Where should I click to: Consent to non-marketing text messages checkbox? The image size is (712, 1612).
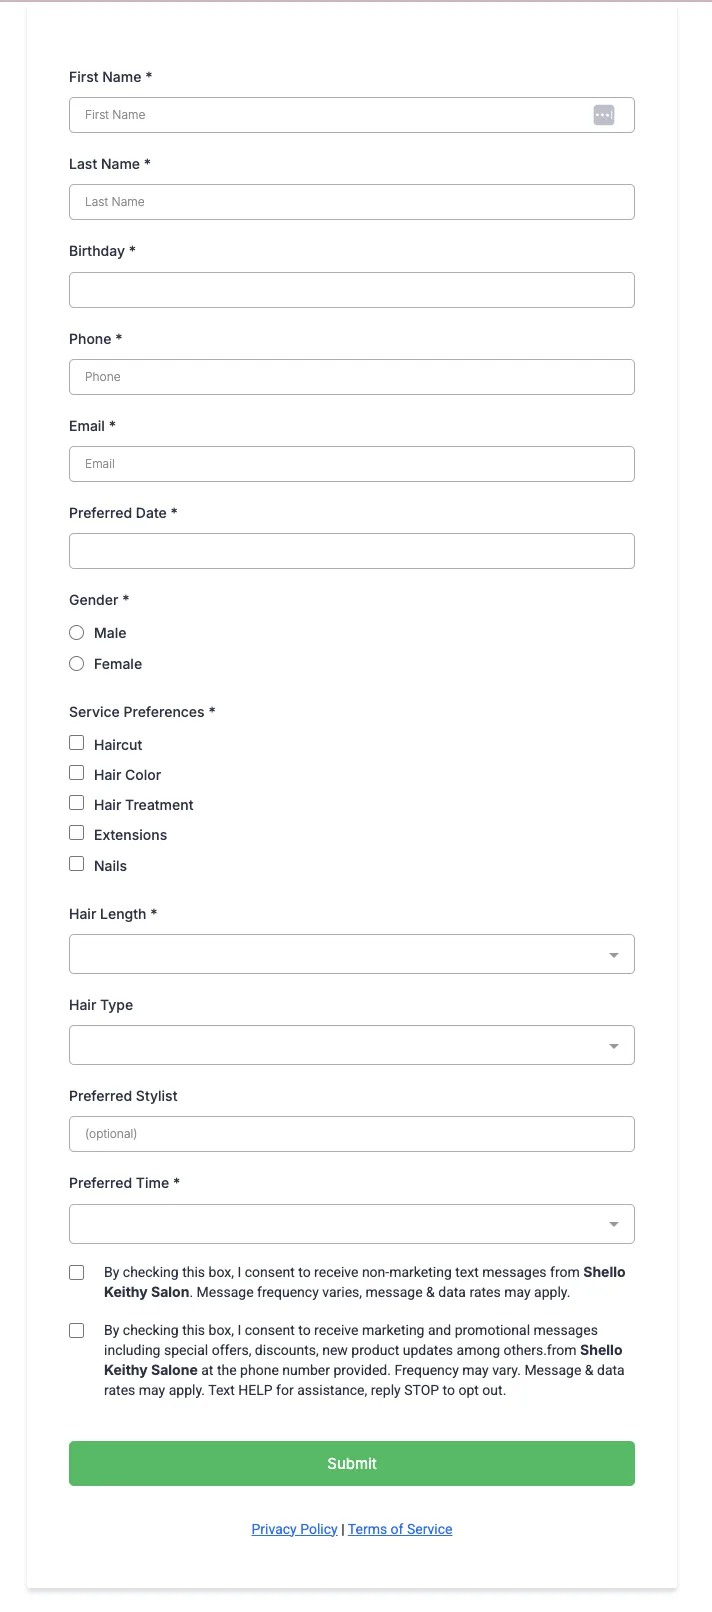[77, 1273]
